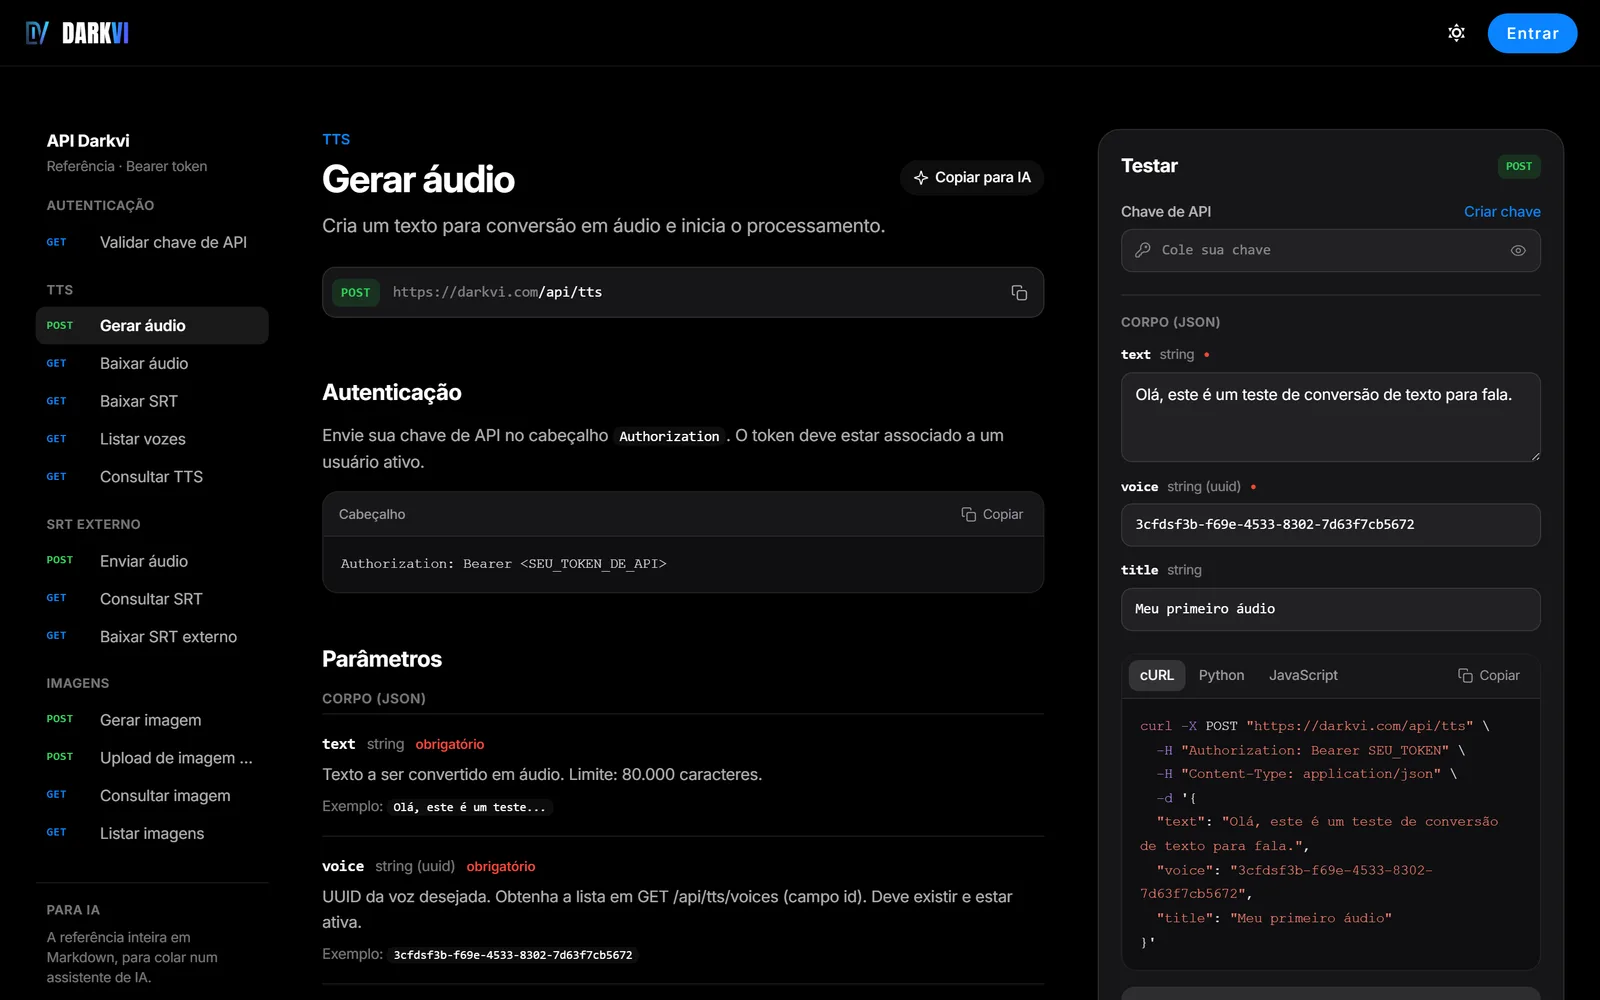1600x1000 pixels.
Task: Switch to the cURL tab
Action: coord(1157,675)
